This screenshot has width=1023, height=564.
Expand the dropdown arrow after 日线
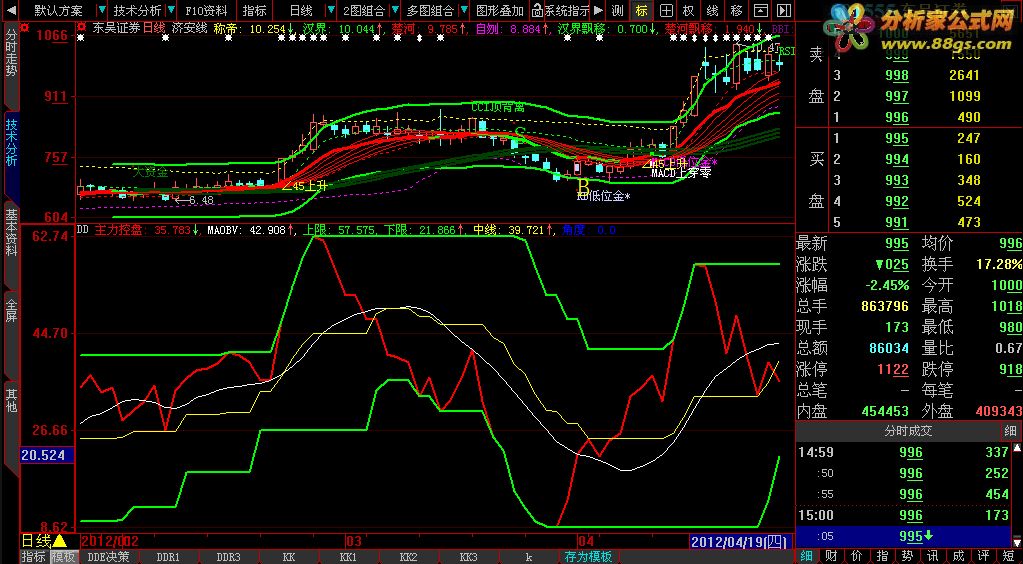coord(331,10)
